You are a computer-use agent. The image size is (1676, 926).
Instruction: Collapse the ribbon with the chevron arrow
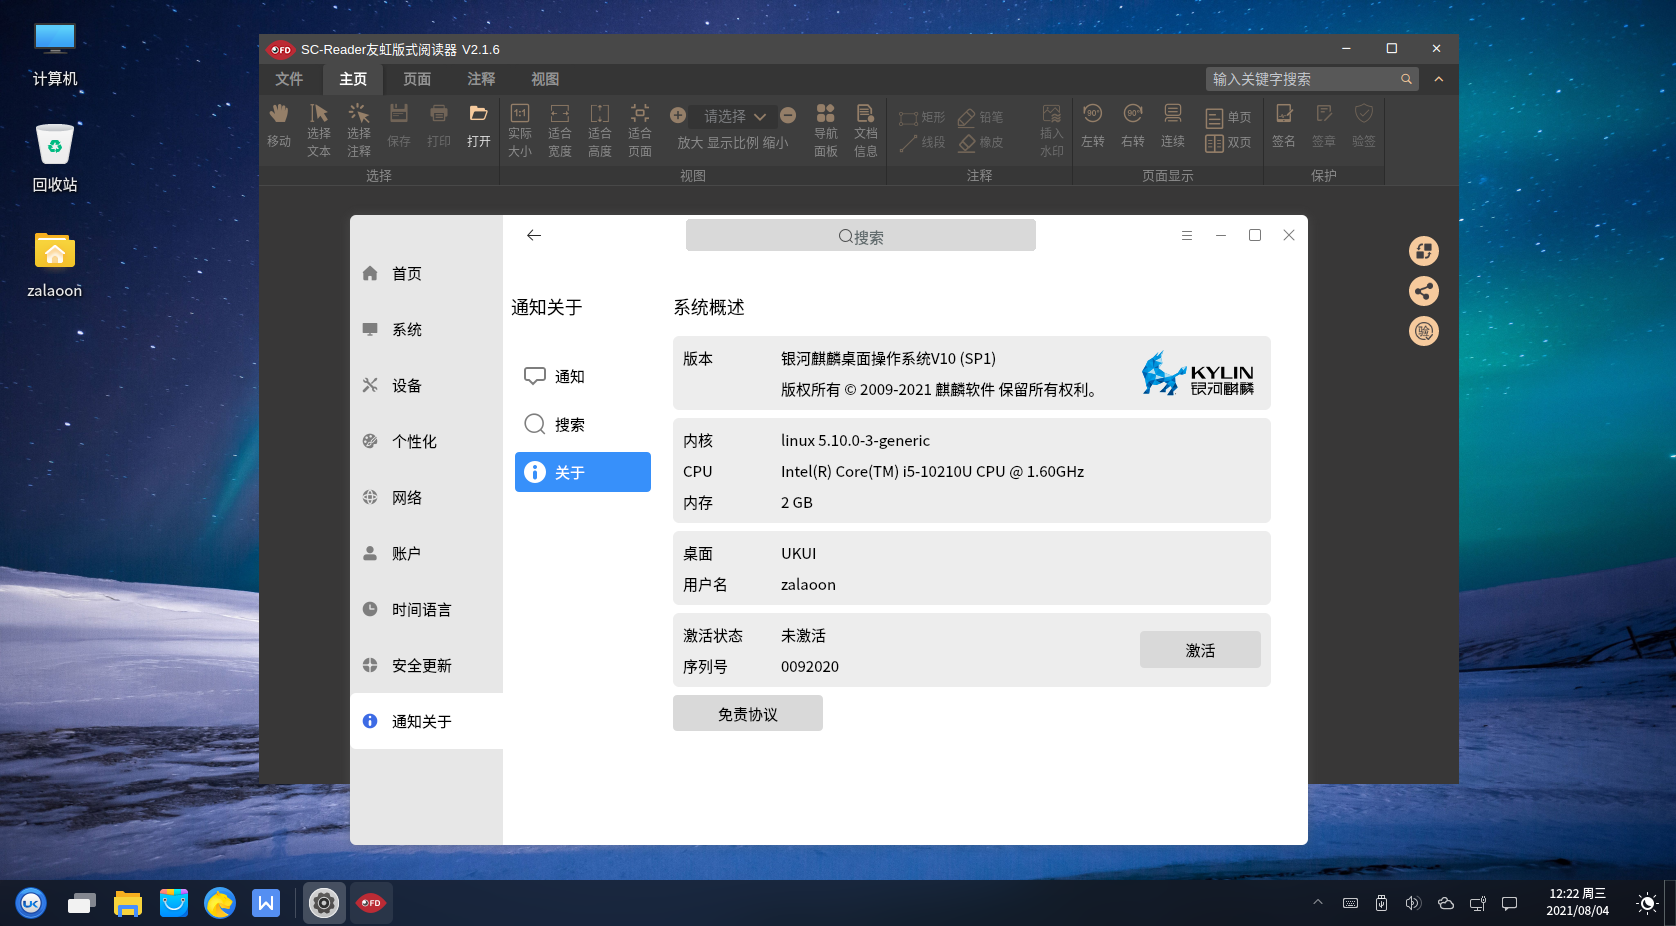(x=1438, y=79)
